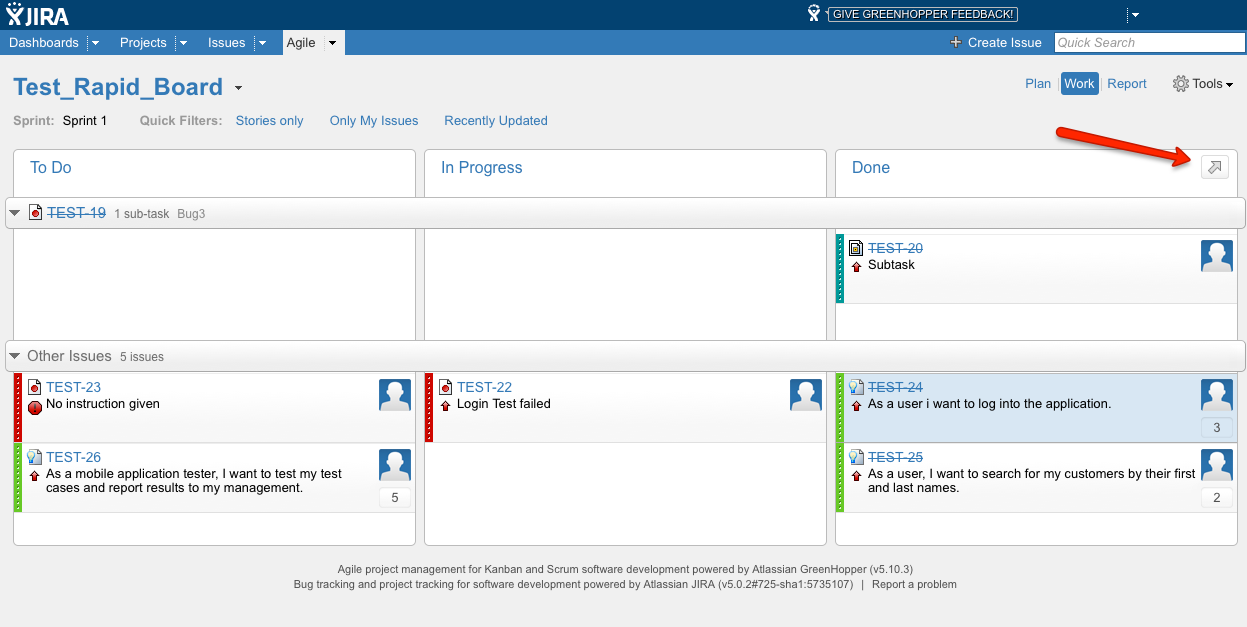The width and height of the screenshot is (1247, 627).
Task: Select the 'Login Test failed' summary text
Action: (504, 404)
